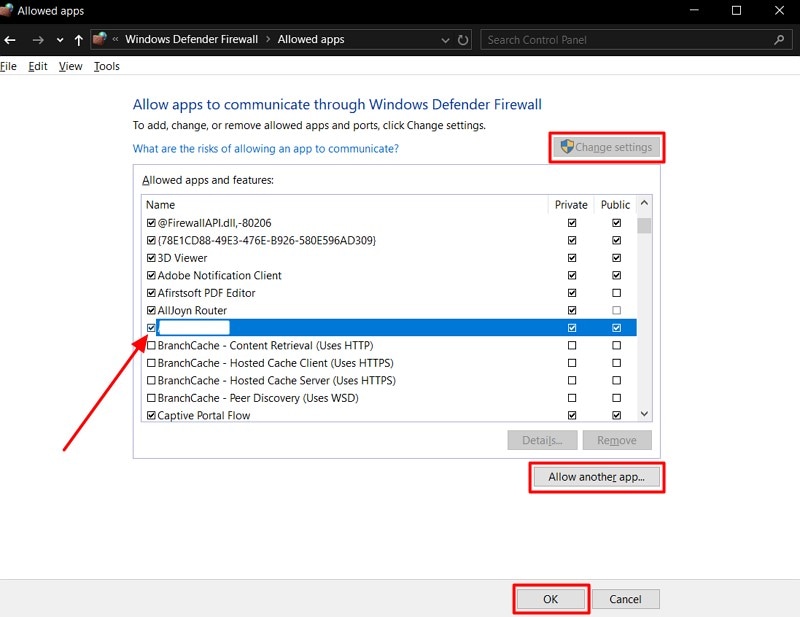Click the Up directory arrow

pos(79,40)
